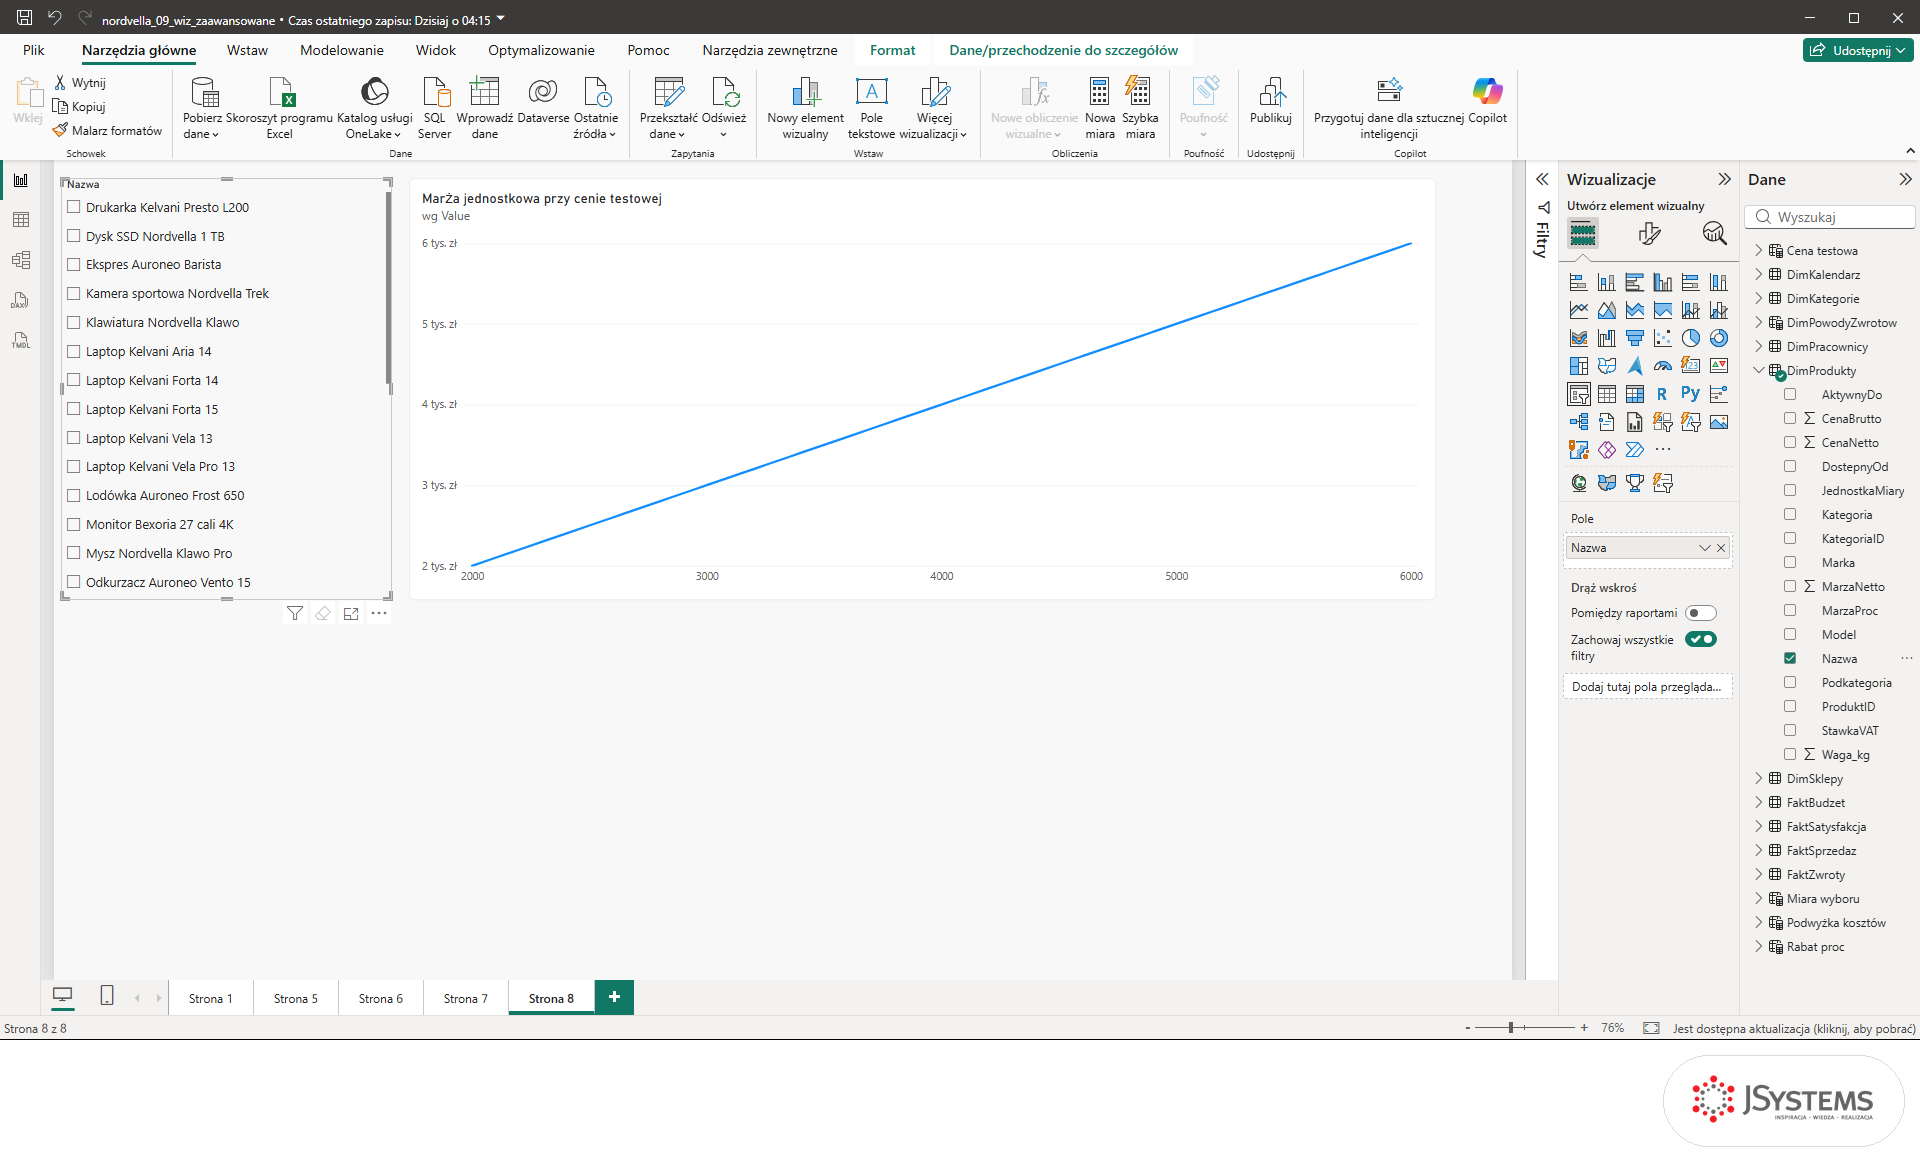
Task: Expand the FaktSprzedaz table
Action: pyautogui.click(x=1759, y=850)
